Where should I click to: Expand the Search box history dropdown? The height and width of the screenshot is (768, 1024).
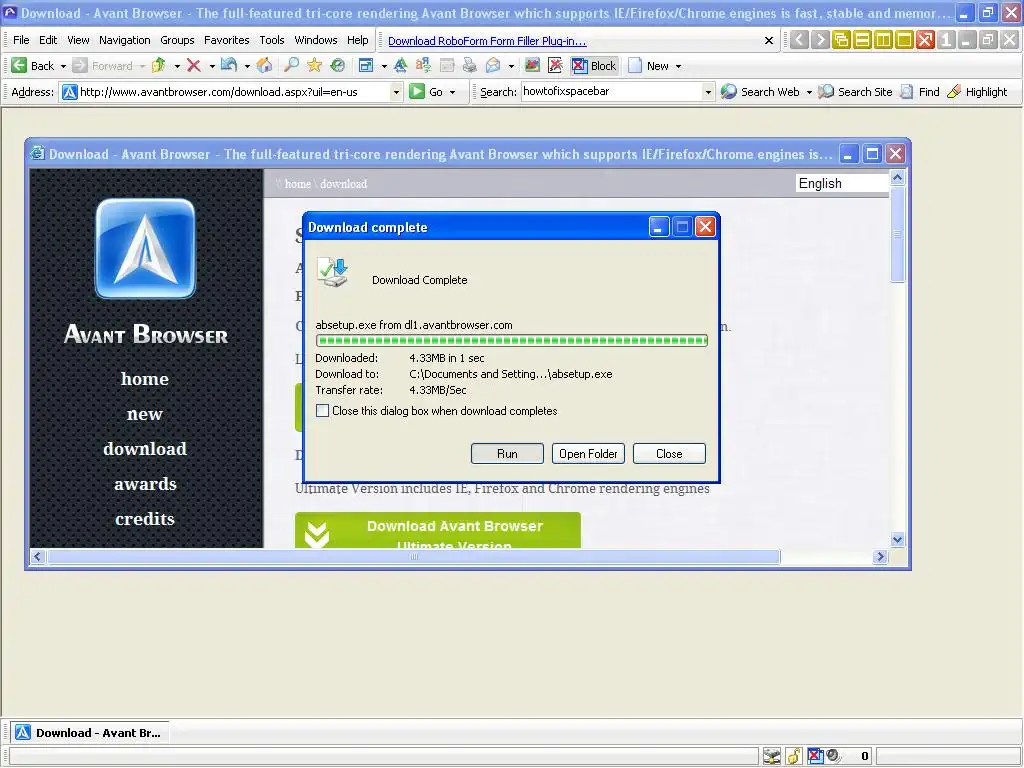708,92
